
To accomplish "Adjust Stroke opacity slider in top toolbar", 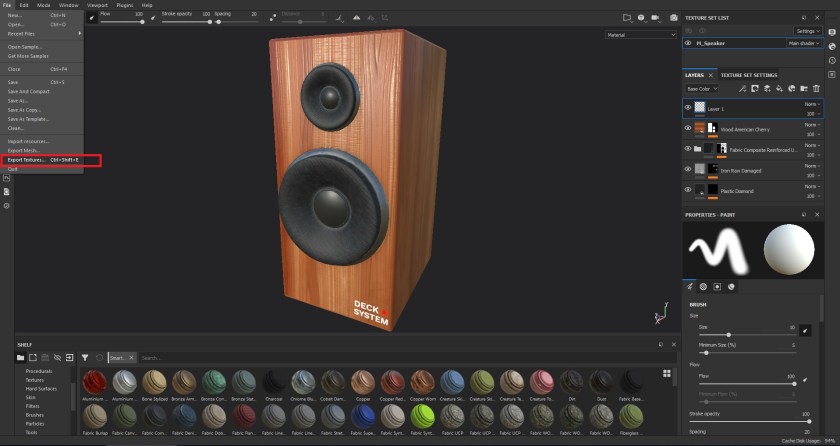I will pyautogui.click(x=185, y=22).
